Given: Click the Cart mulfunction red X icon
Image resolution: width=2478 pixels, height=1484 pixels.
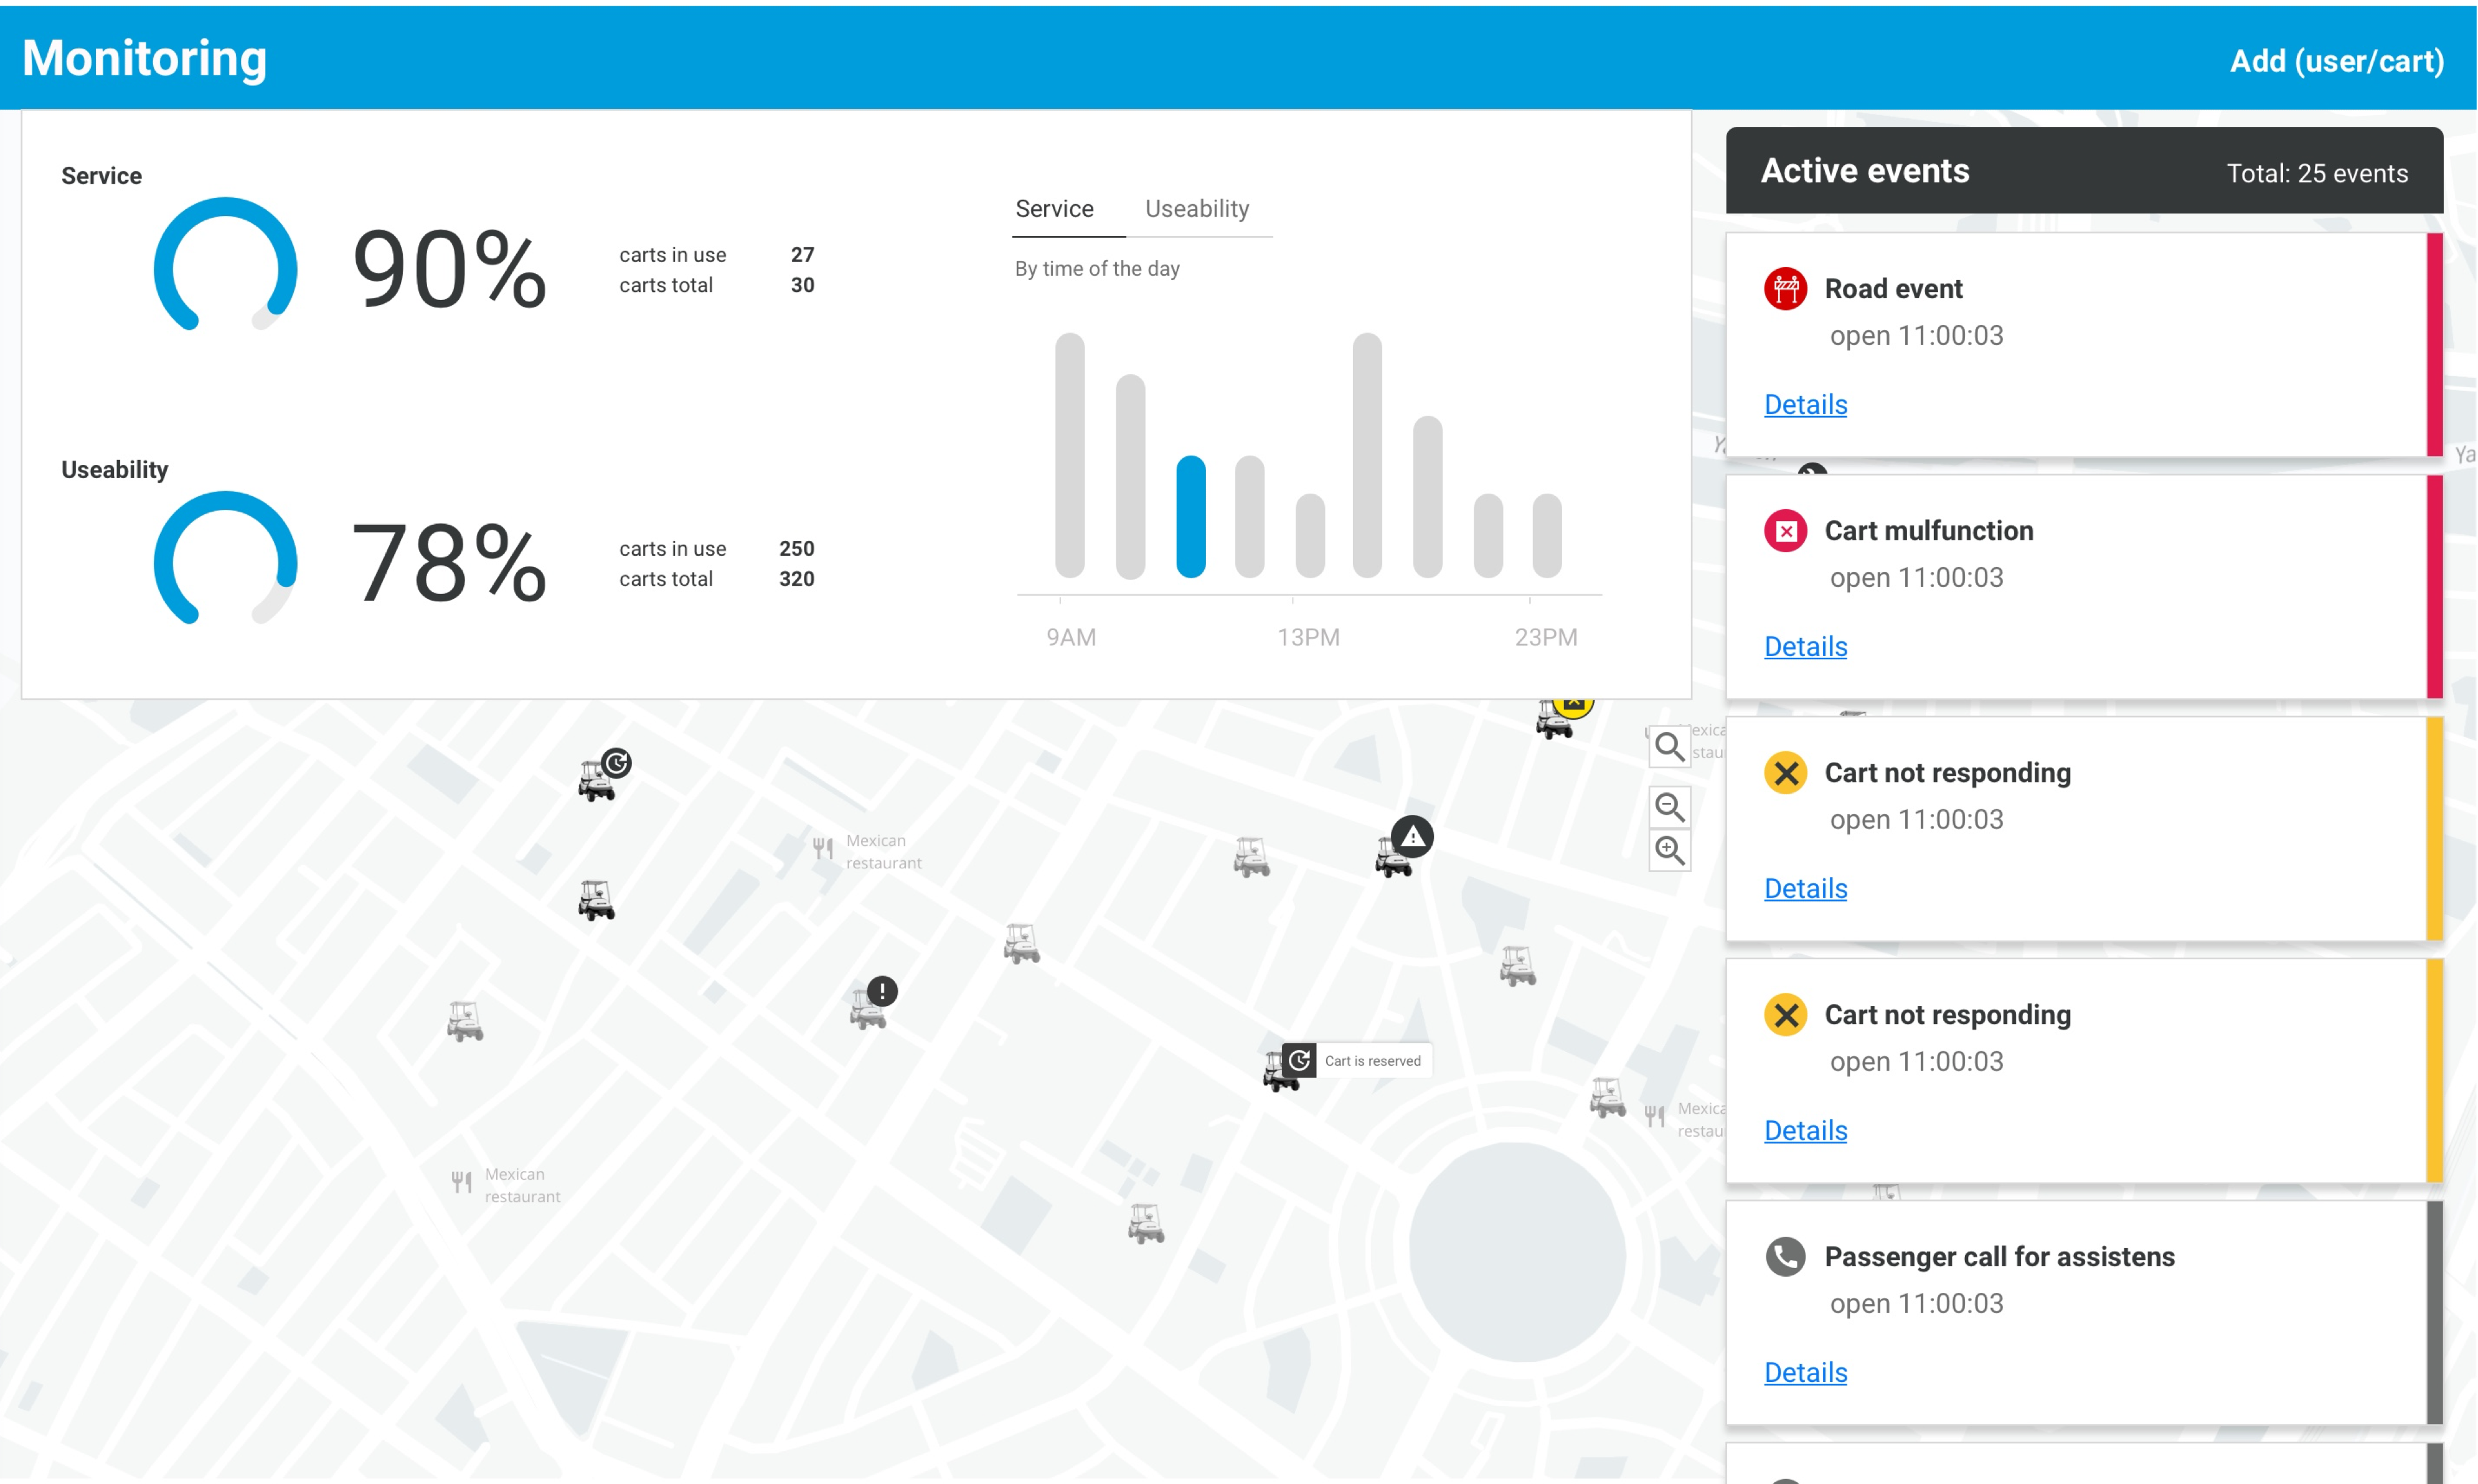Looking at the screenshot, I should click(x=1785, y=531).
